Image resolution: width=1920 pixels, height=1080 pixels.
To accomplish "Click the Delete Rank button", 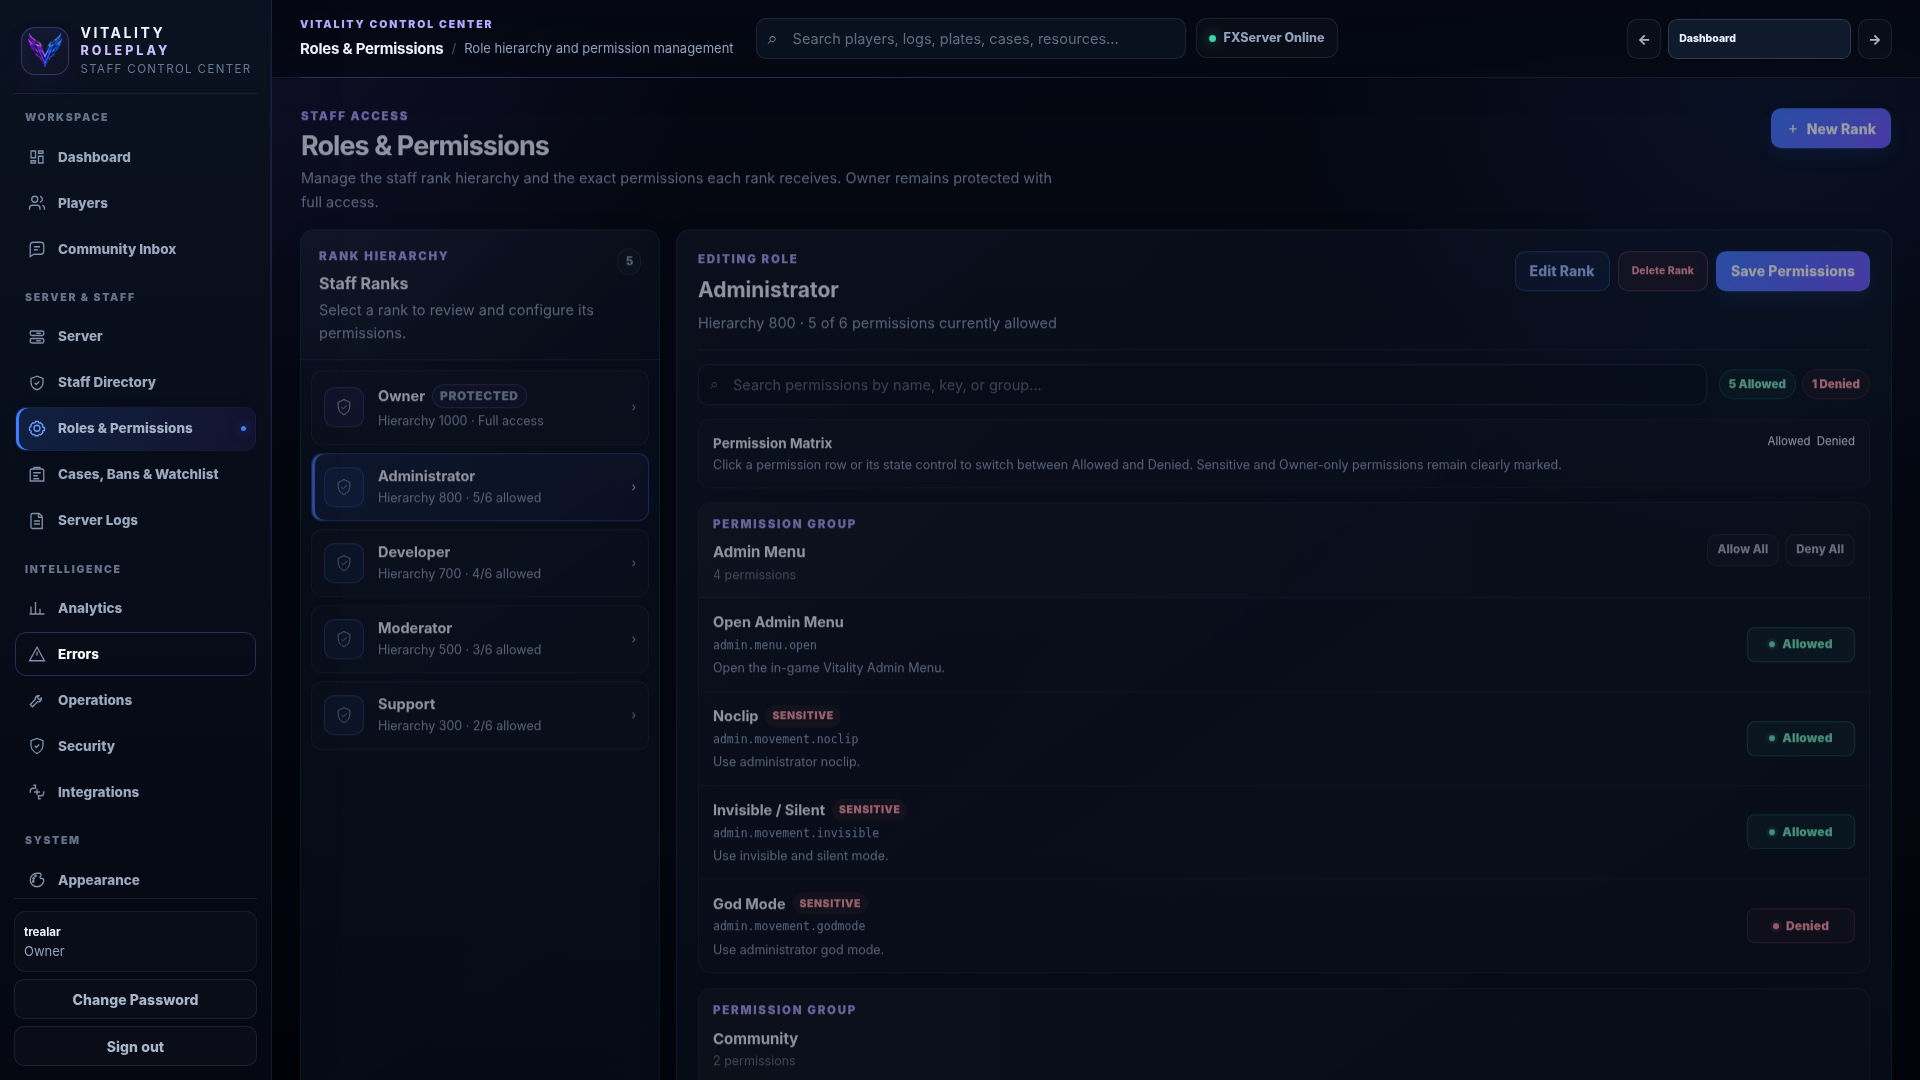I will point(1662,271).
